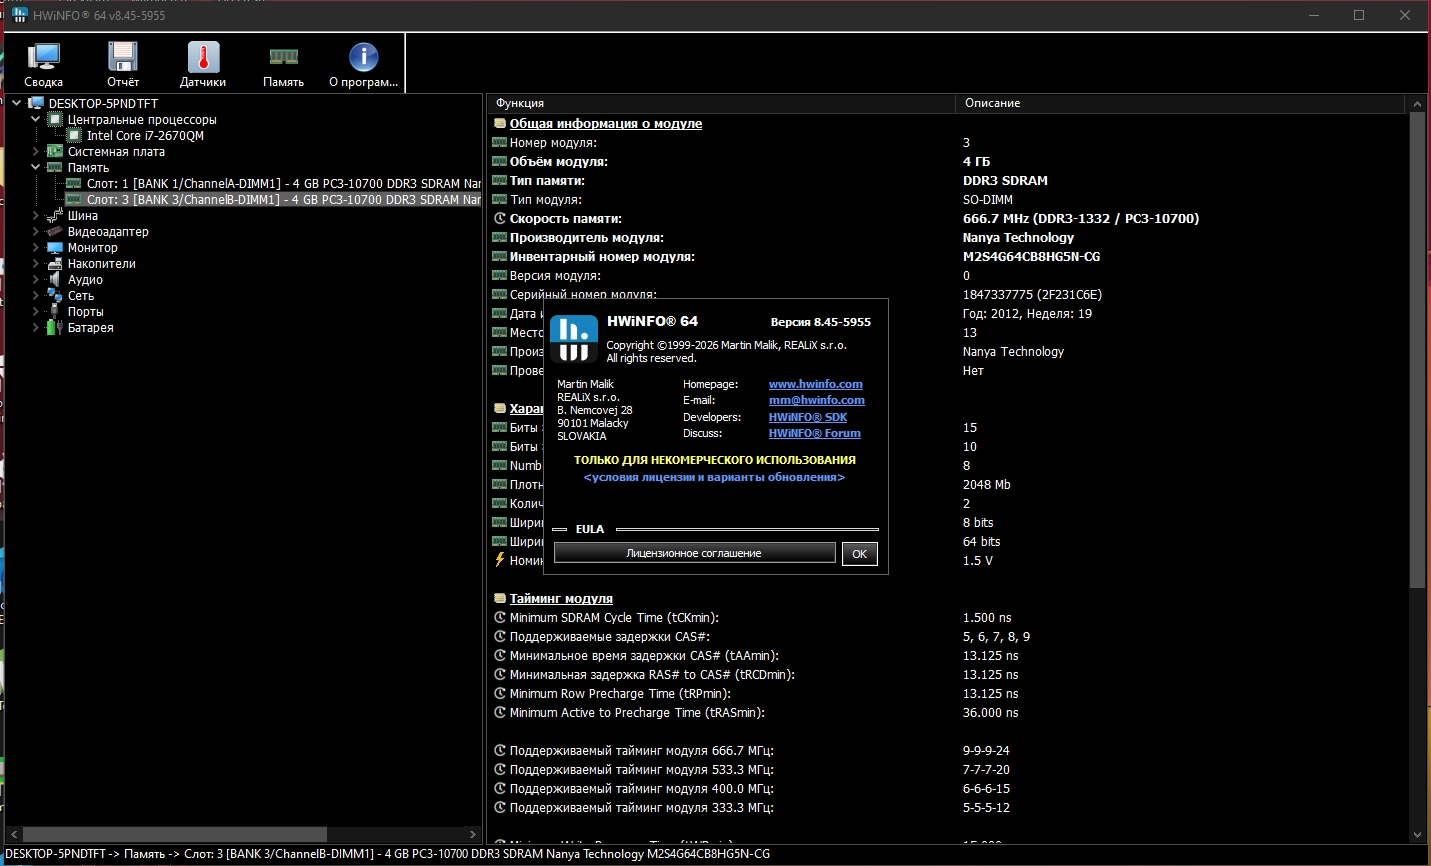Click the memory icon beside Слот: 3
The image size is (1431, 866).
pos(73,200)
